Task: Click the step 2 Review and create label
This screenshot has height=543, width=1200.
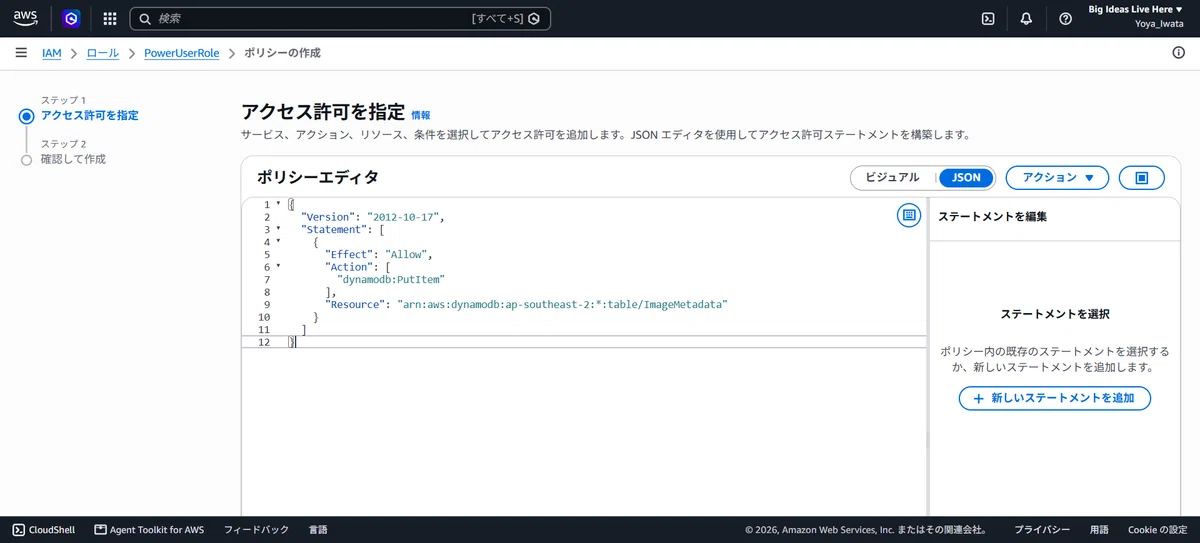Action: 73,159
